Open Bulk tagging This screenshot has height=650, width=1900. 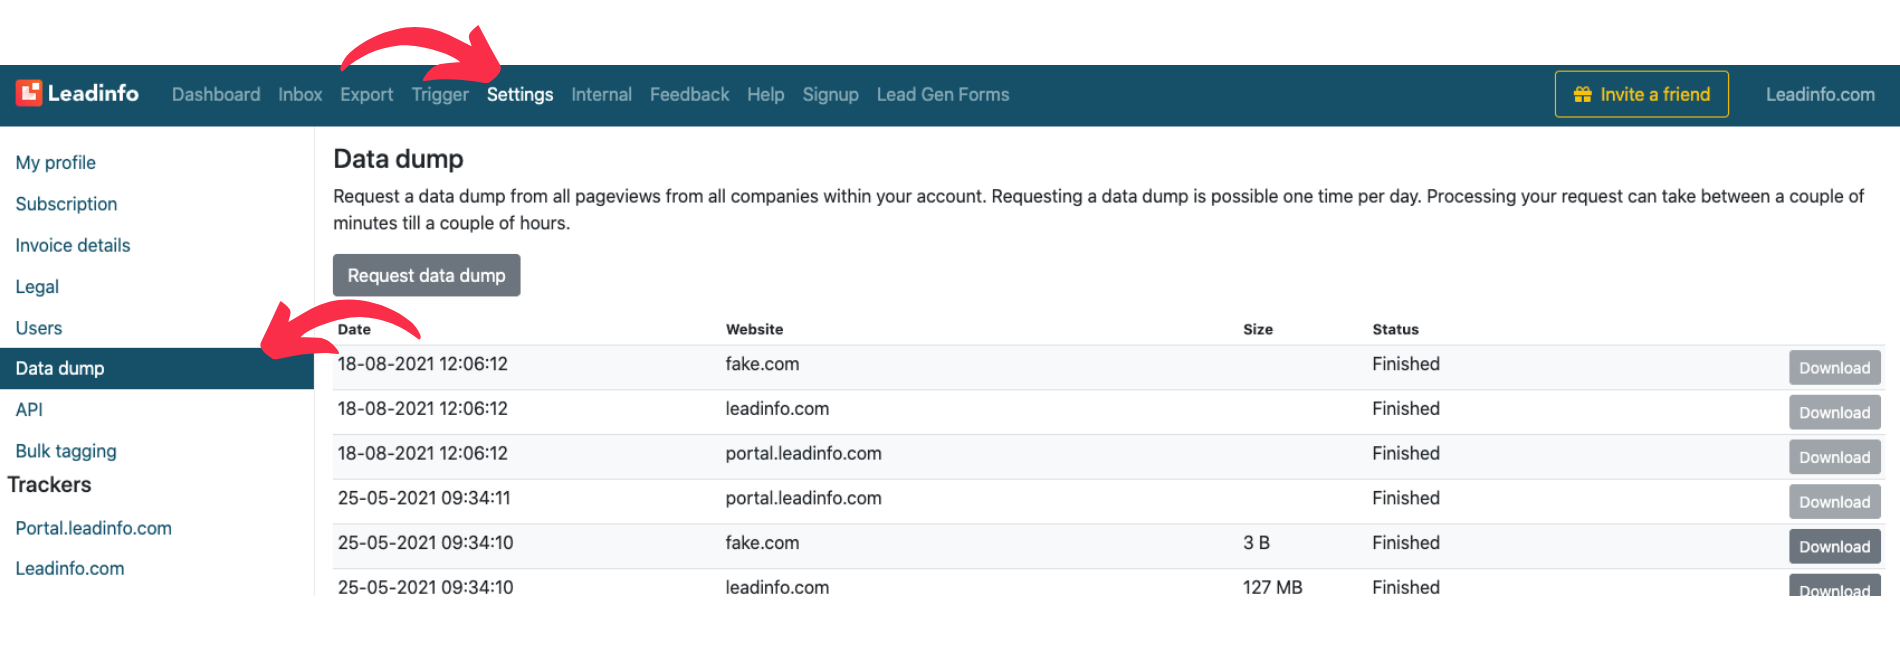point(66,451)
